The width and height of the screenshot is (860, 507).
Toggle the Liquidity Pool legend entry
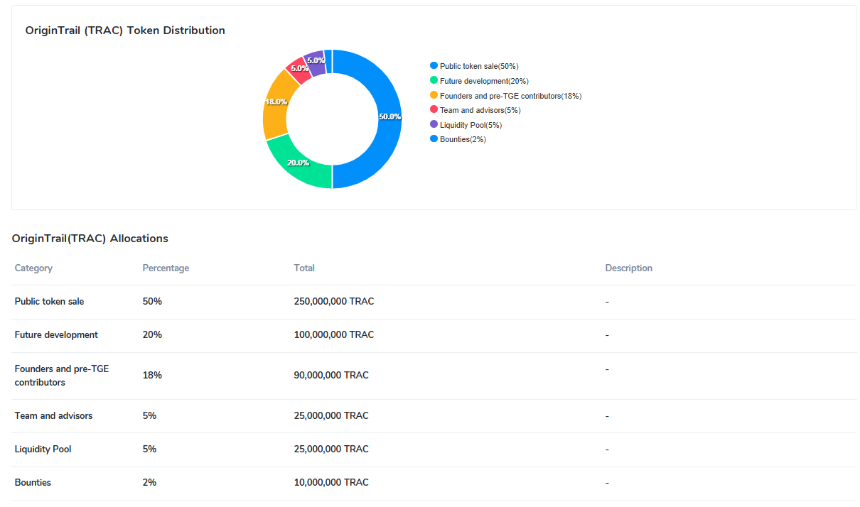click(x=466, y=125)
